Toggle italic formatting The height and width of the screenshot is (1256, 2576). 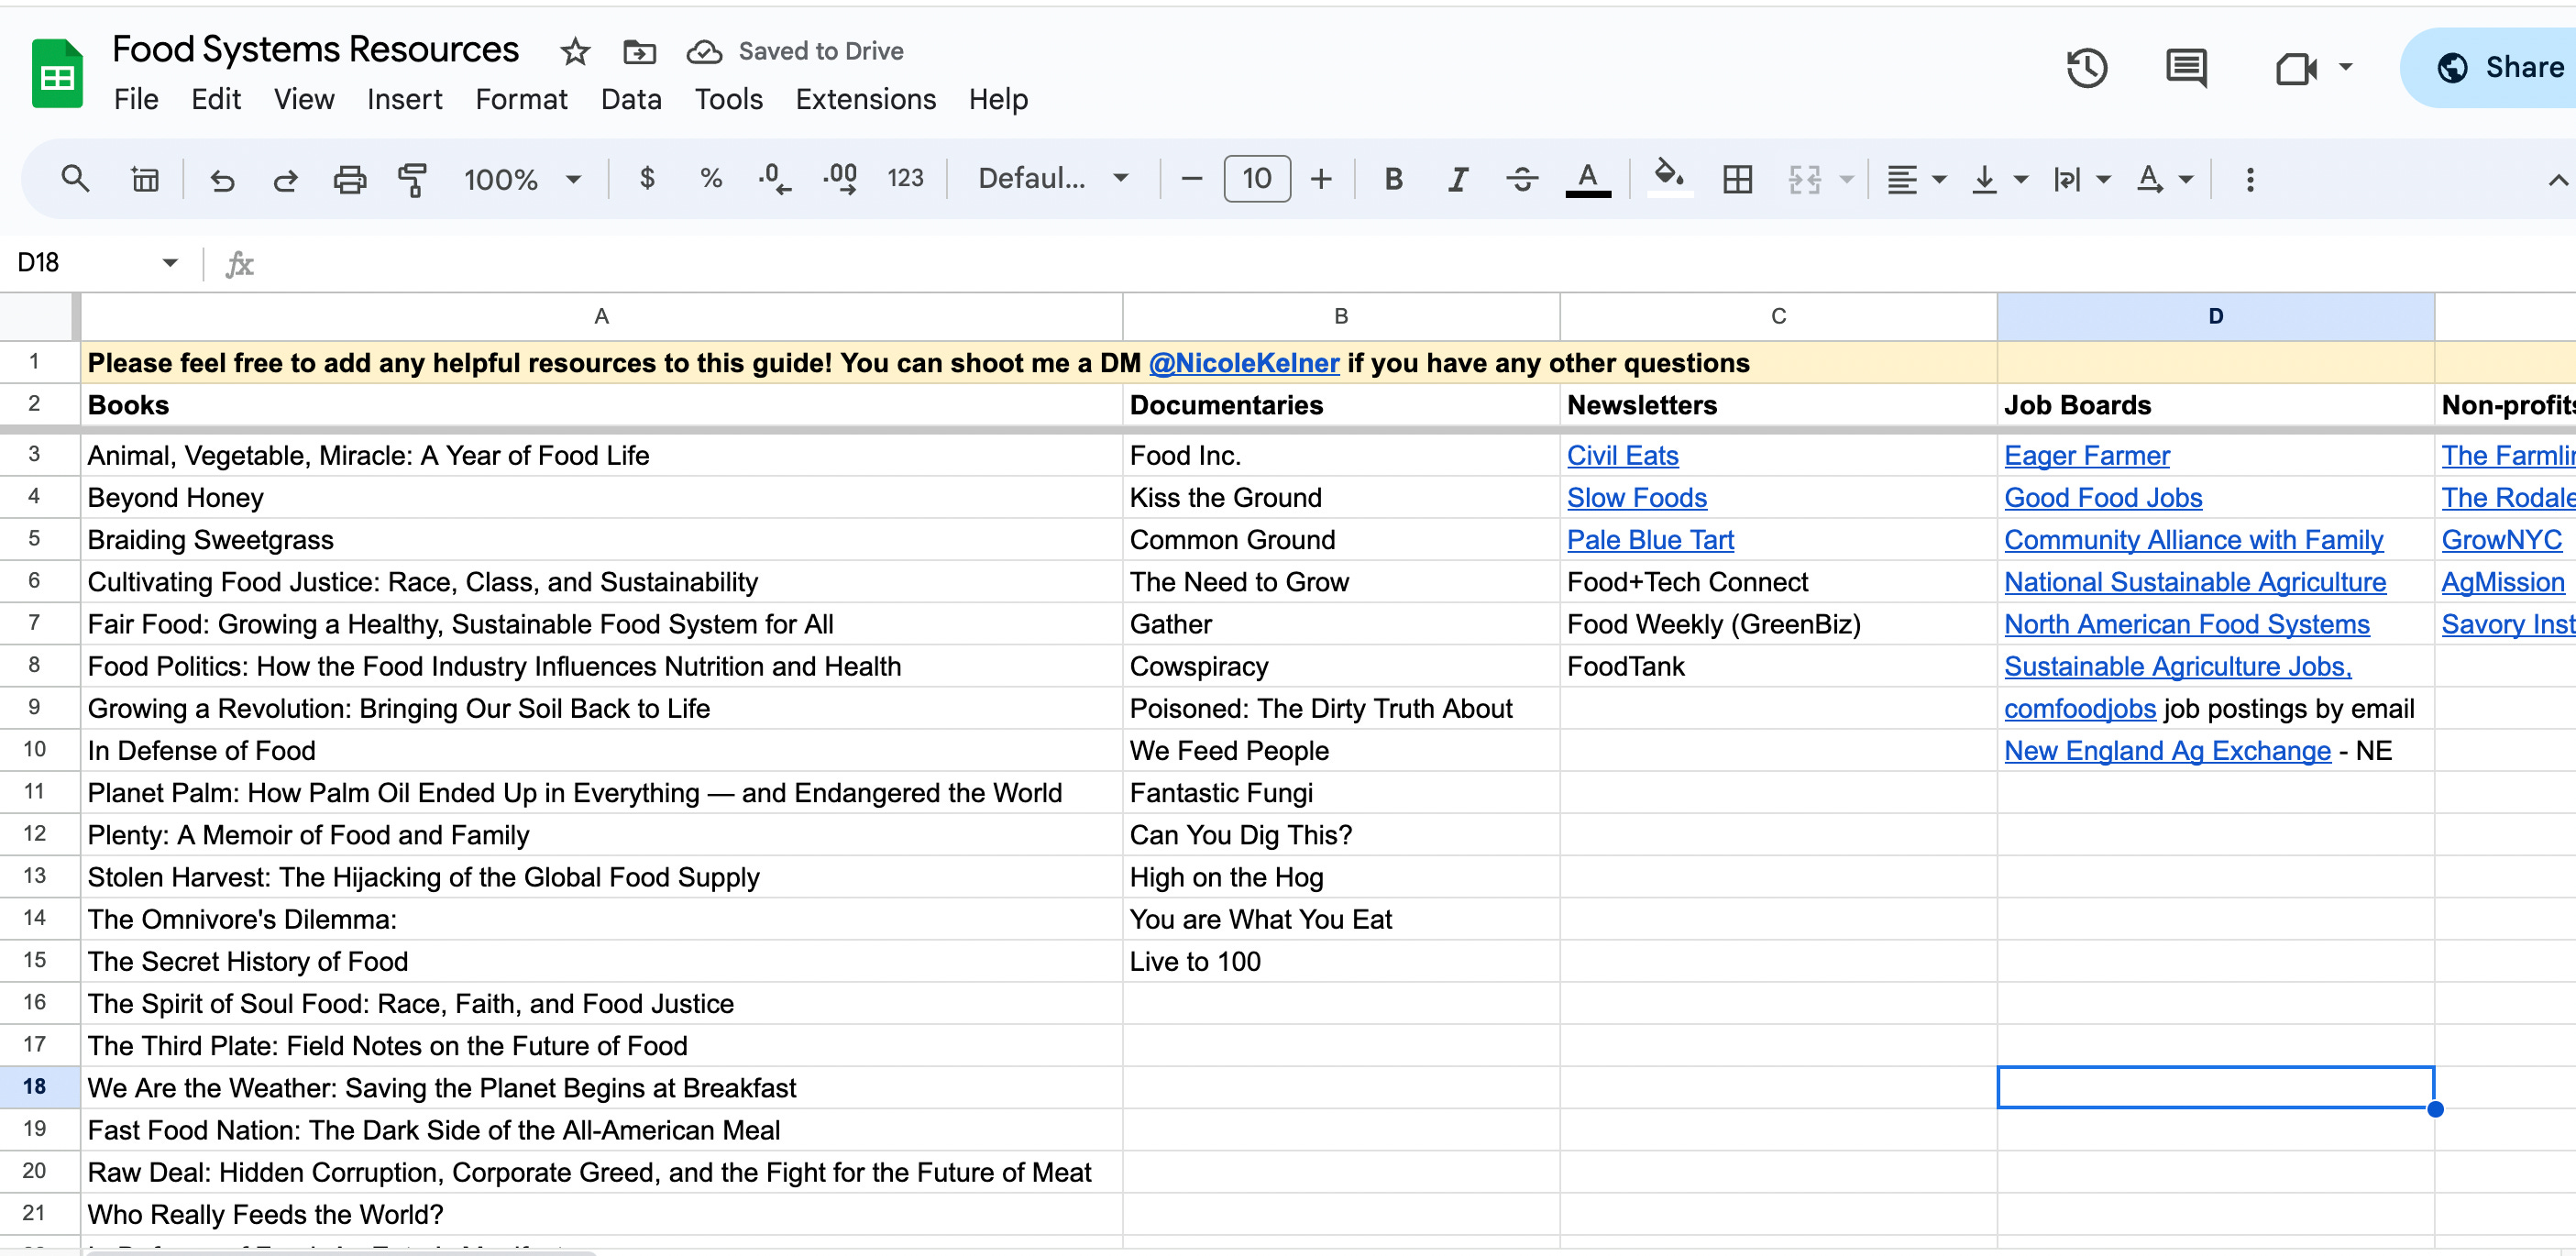[1458, 179]
